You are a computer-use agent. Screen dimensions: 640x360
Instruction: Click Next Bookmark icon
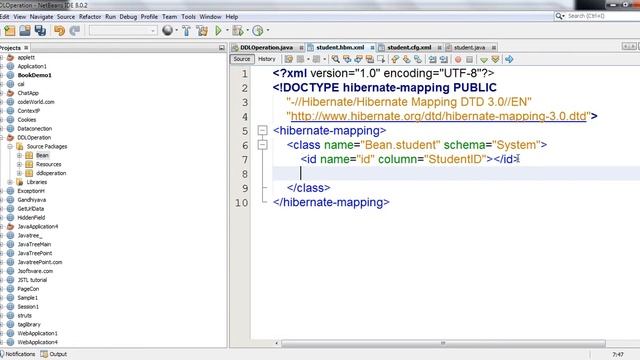pyautogui.click(x=406, y=59)
